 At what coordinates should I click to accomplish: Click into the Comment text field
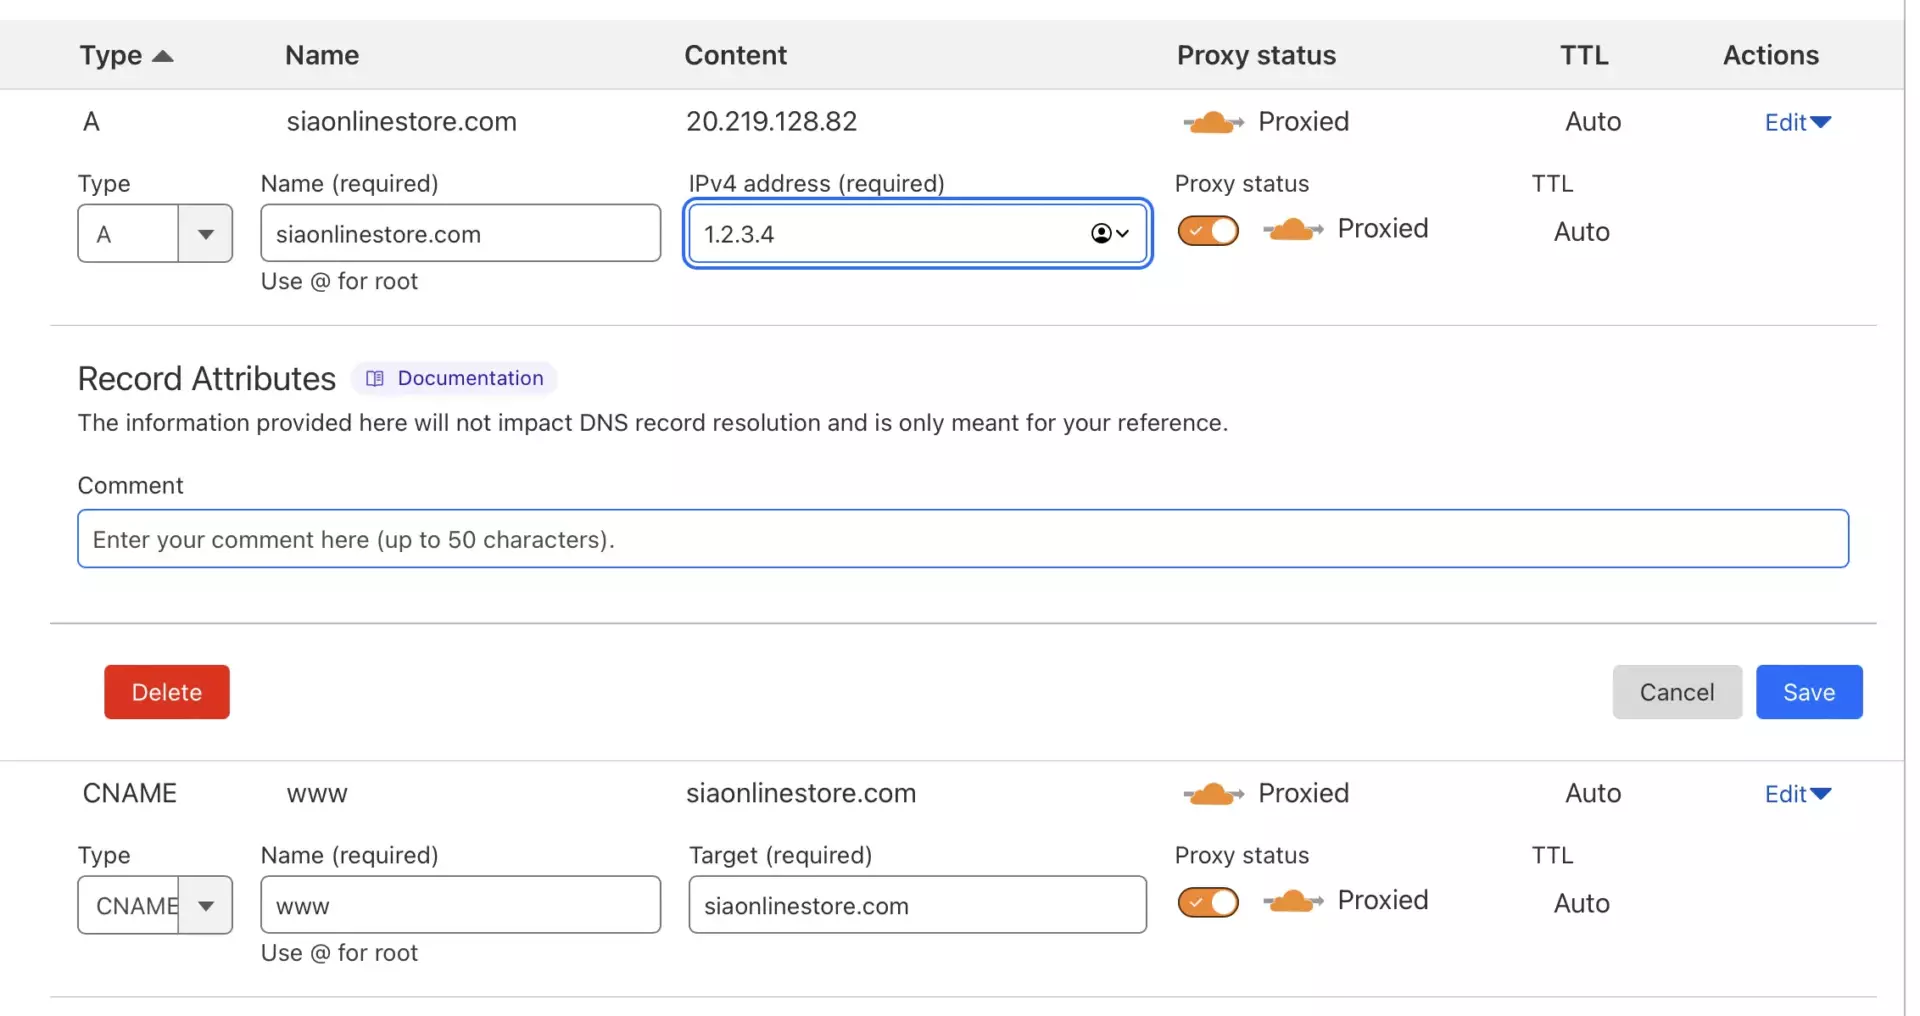coord(962,540)
